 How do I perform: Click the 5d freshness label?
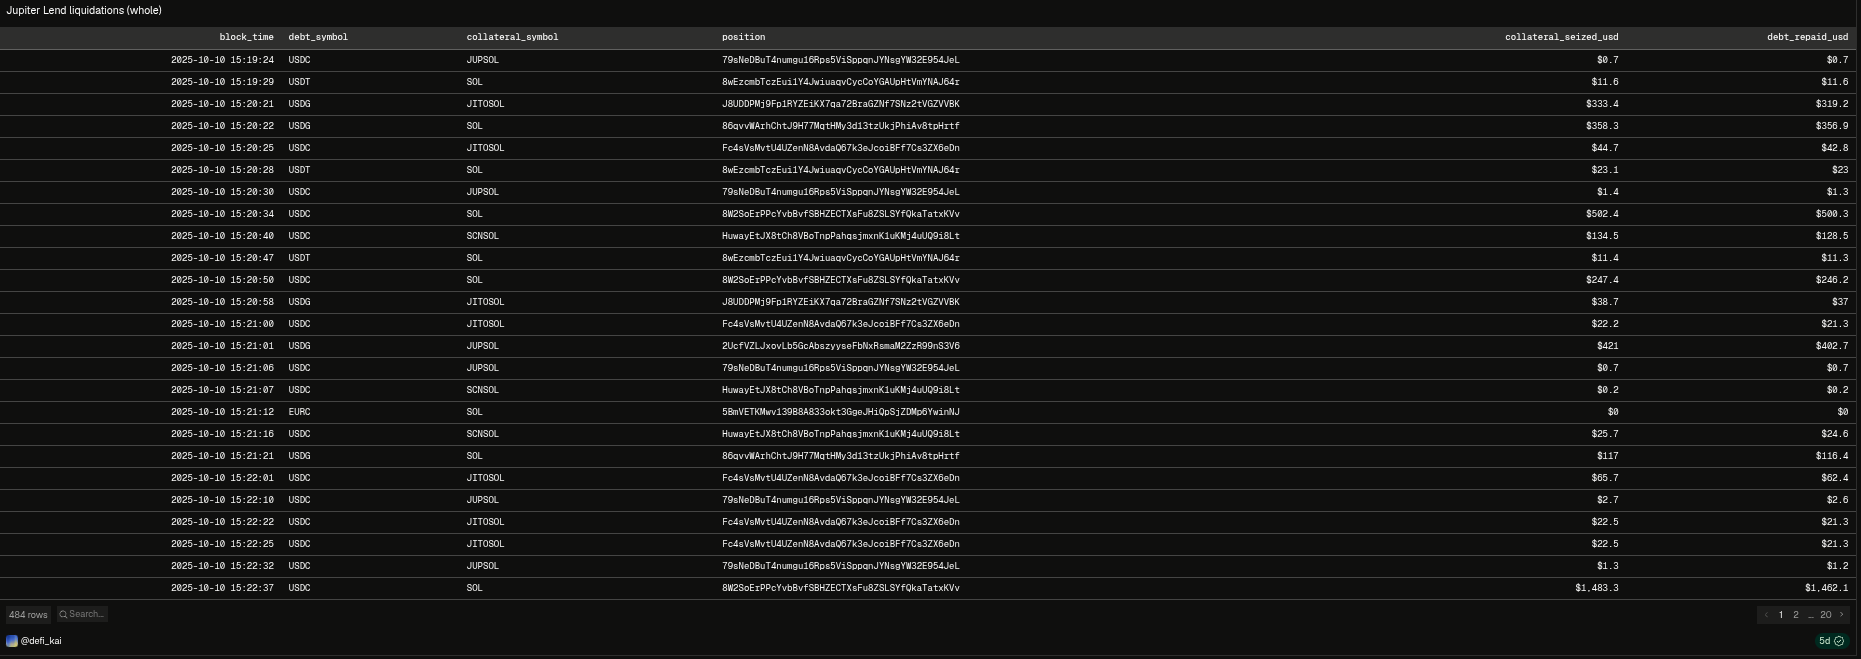coord(1824,641)
